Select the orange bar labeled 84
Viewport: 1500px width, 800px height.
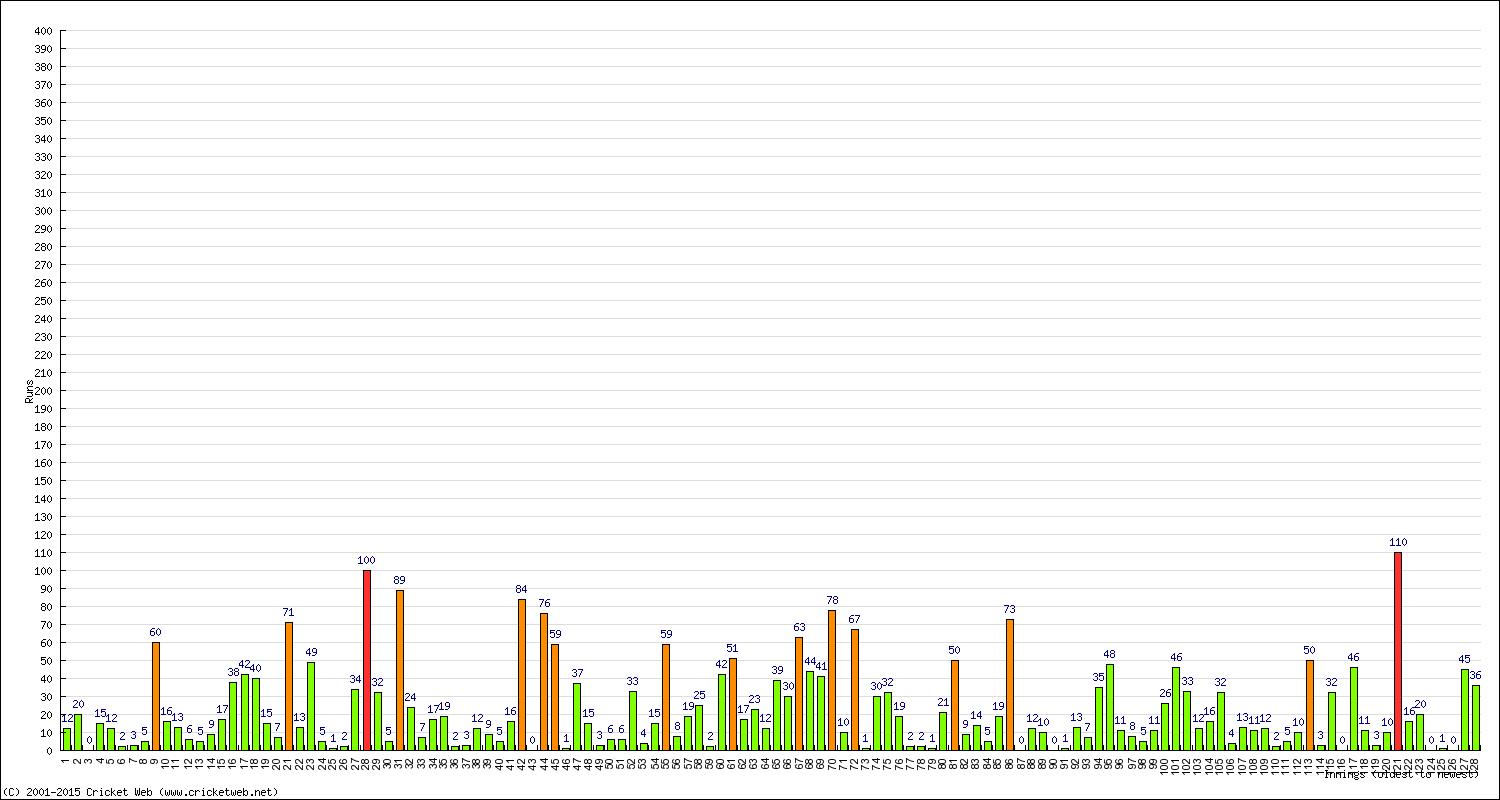[522, 674]
